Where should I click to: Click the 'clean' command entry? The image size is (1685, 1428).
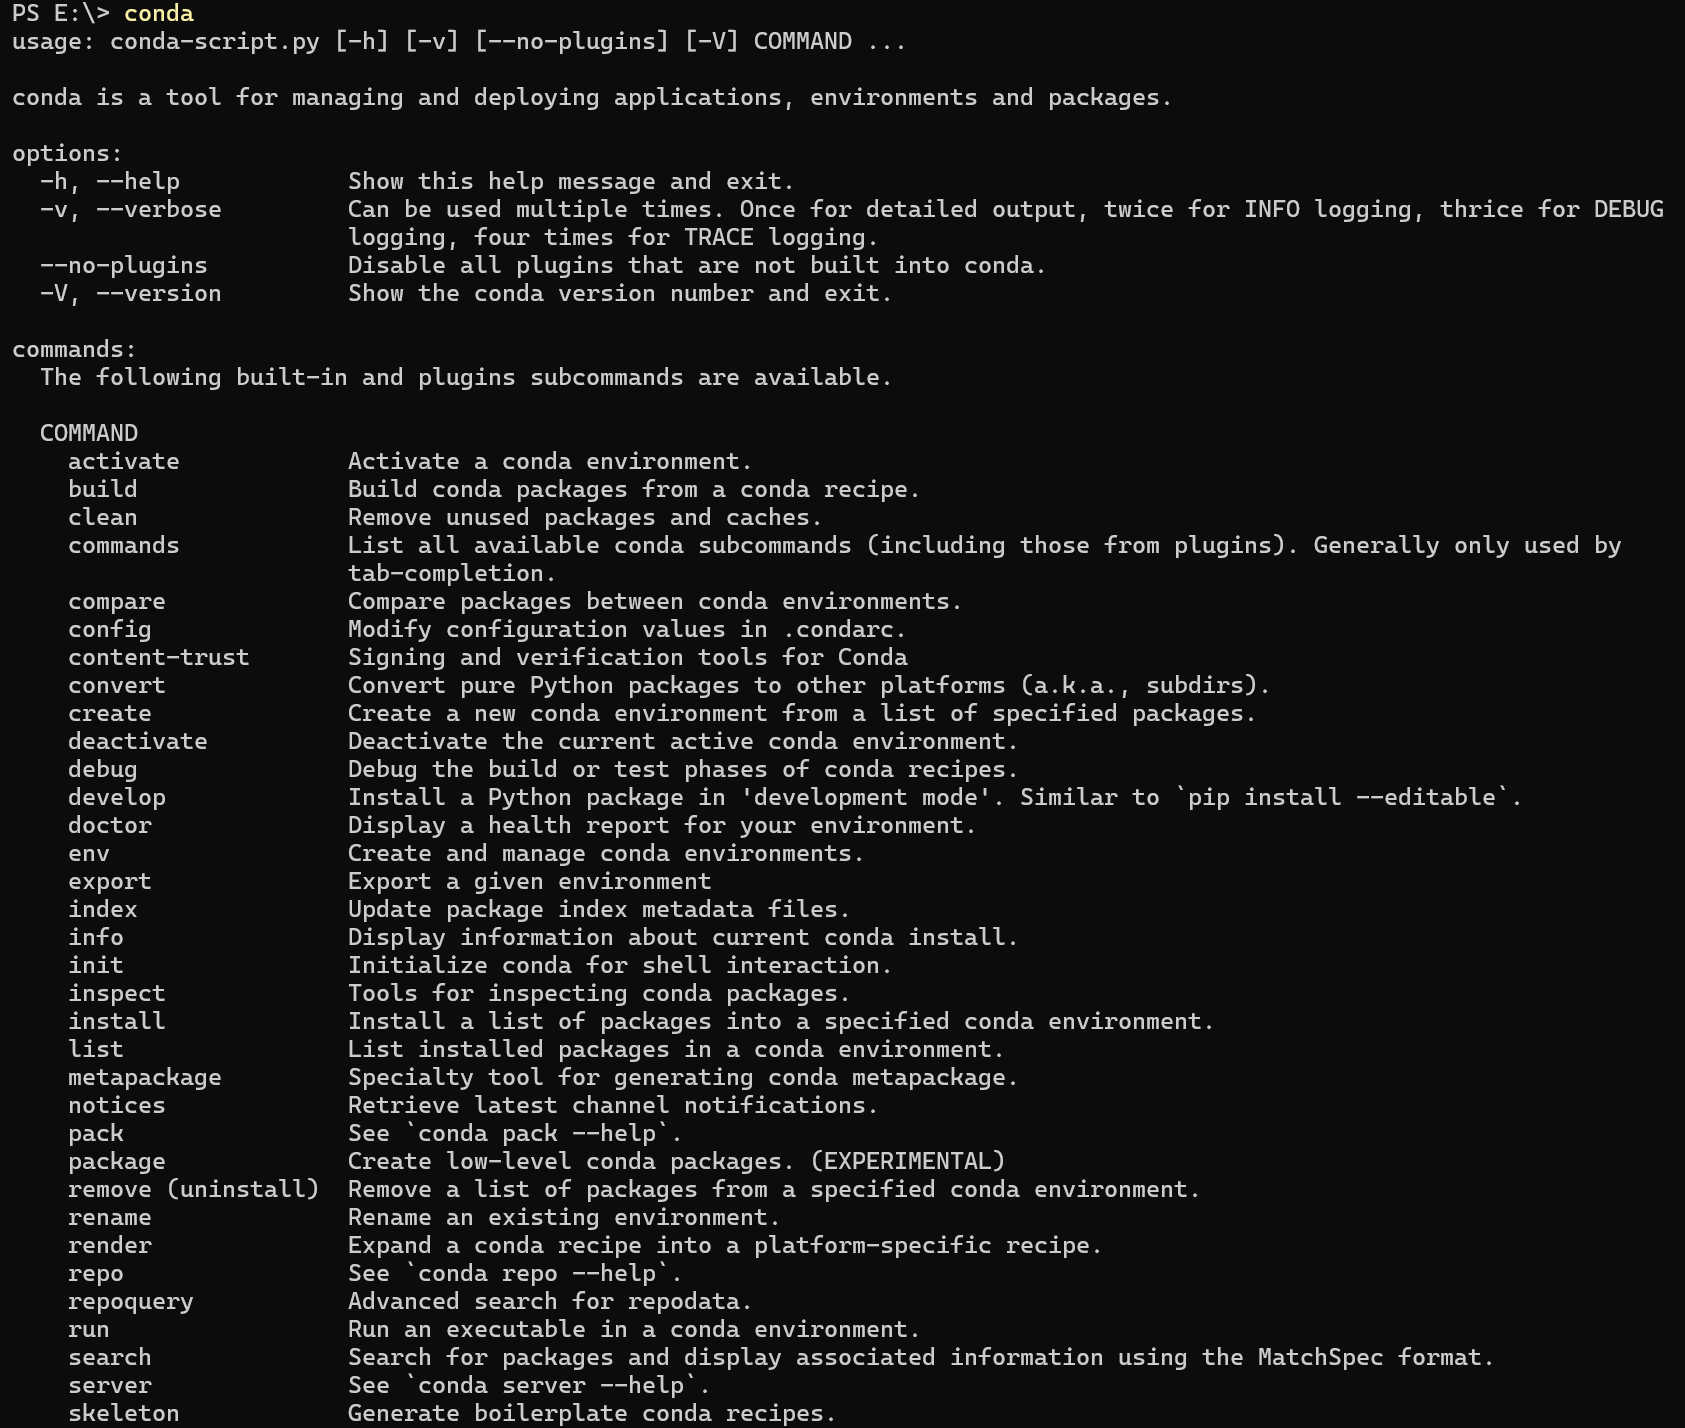pos(103,517)
